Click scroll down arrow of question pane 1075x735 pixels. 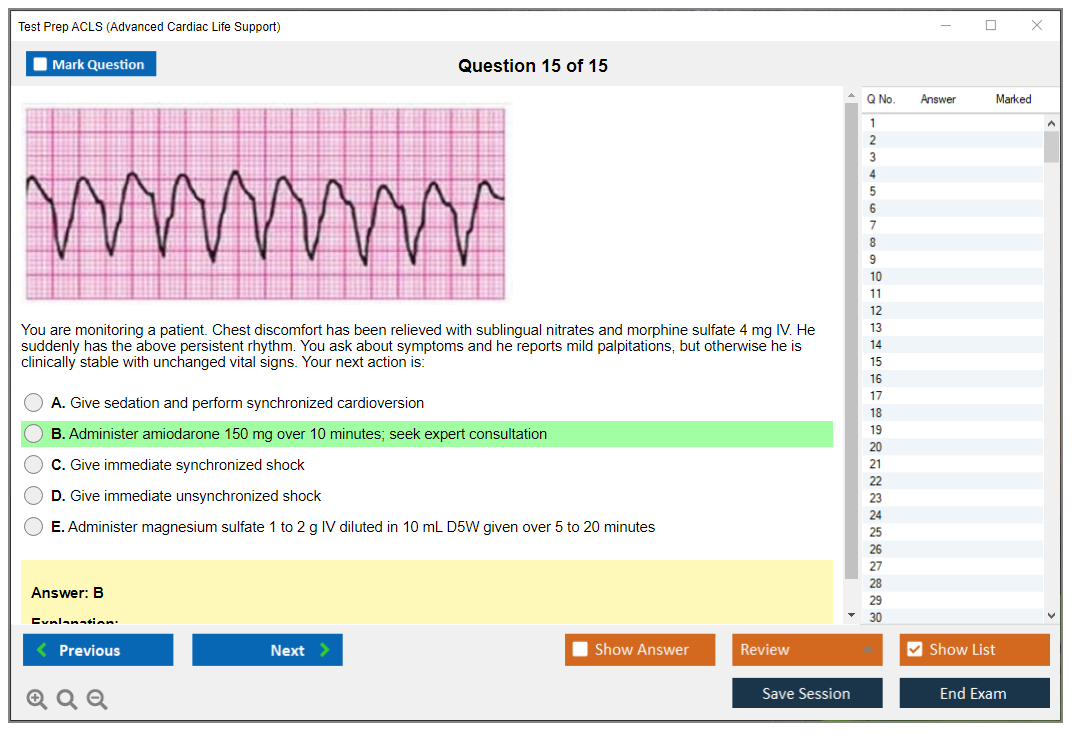851,614
